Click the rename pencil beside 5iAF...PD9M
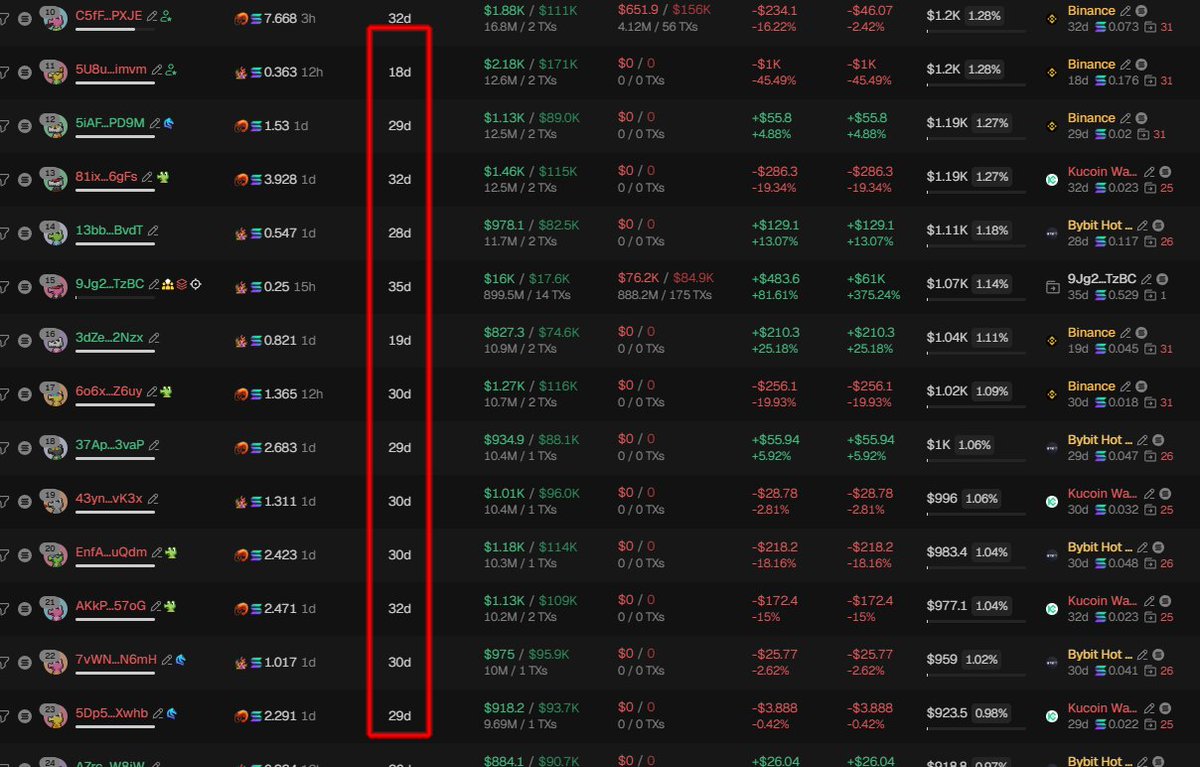Screen dimensions: 1200x767 pyautogui.click(x=154, y=124)
